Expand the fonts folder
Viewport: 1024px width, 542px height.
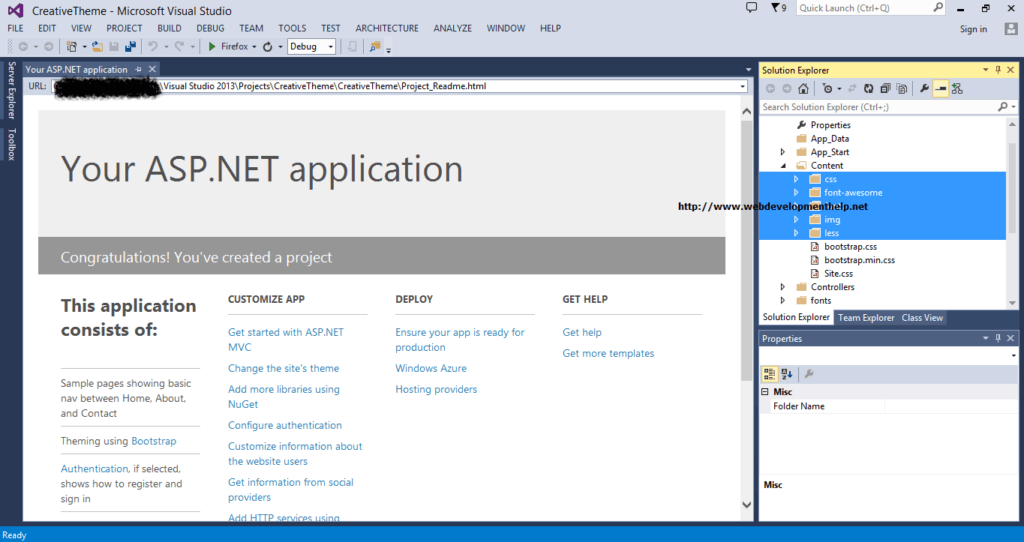click(x=782, y=300)
